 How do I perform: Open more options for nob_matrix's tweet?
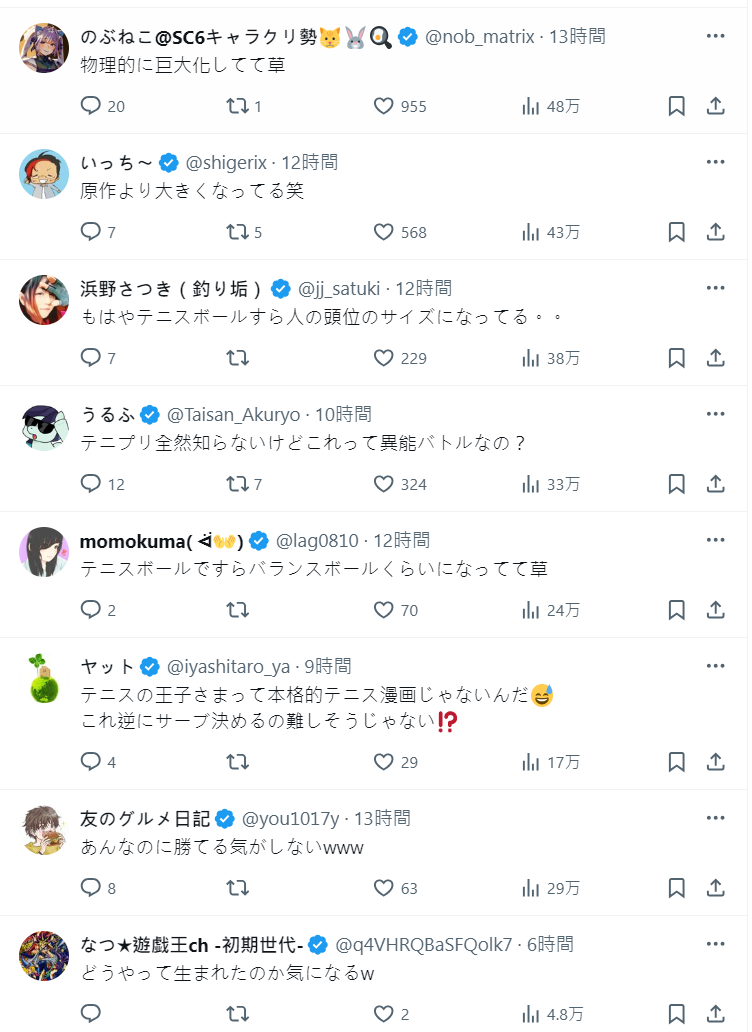[x=715, y=36]
